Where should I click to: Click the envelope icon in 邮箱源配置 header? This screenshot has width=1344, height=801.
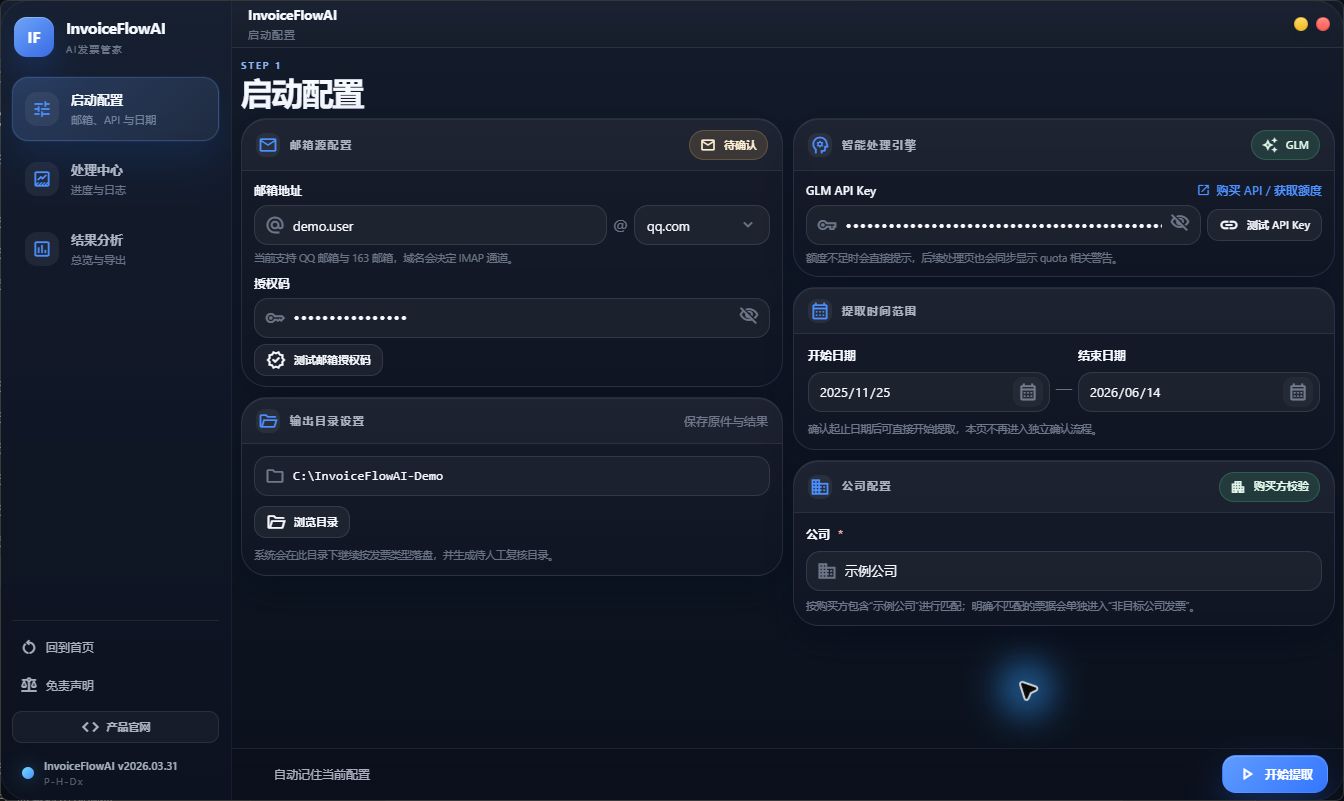click(267, 145)
